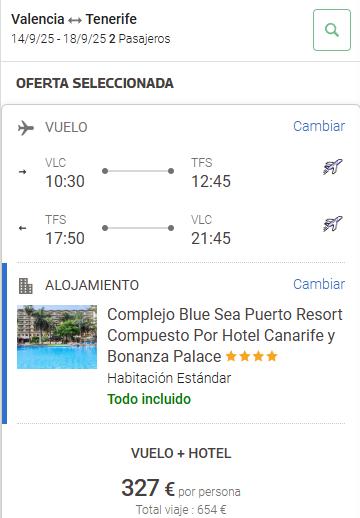Select the Todo incluido label
The image size is (360, 518).
(149, 399)
